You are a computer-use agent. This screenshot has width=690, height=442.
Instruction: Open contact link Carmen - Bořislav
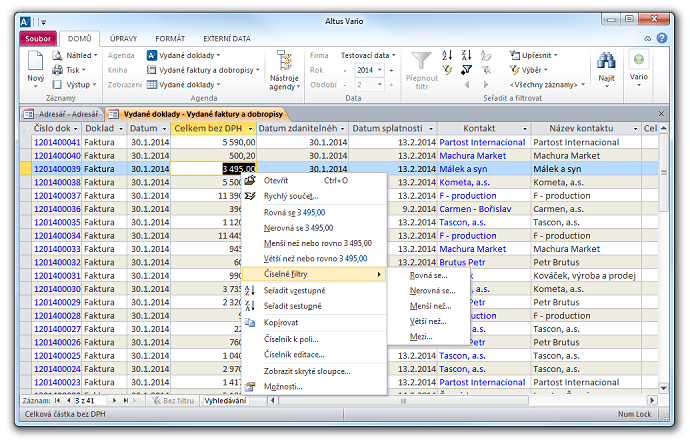(475, 209)
